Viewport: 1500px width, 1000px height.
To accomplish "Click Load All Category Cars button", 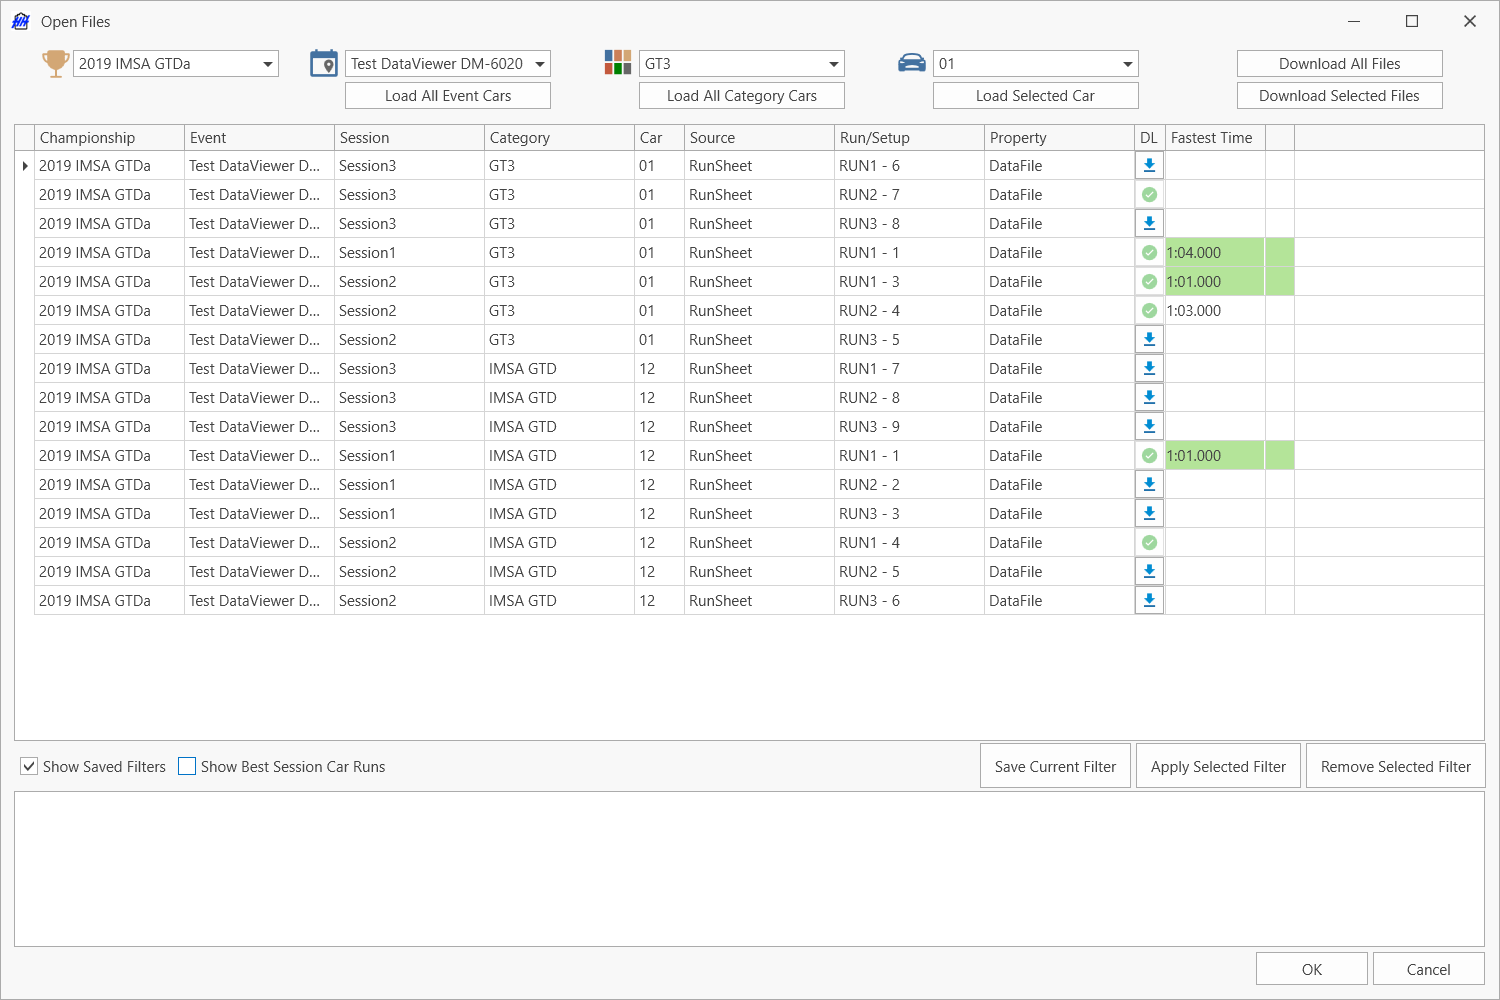I will (x=742, y=95).
